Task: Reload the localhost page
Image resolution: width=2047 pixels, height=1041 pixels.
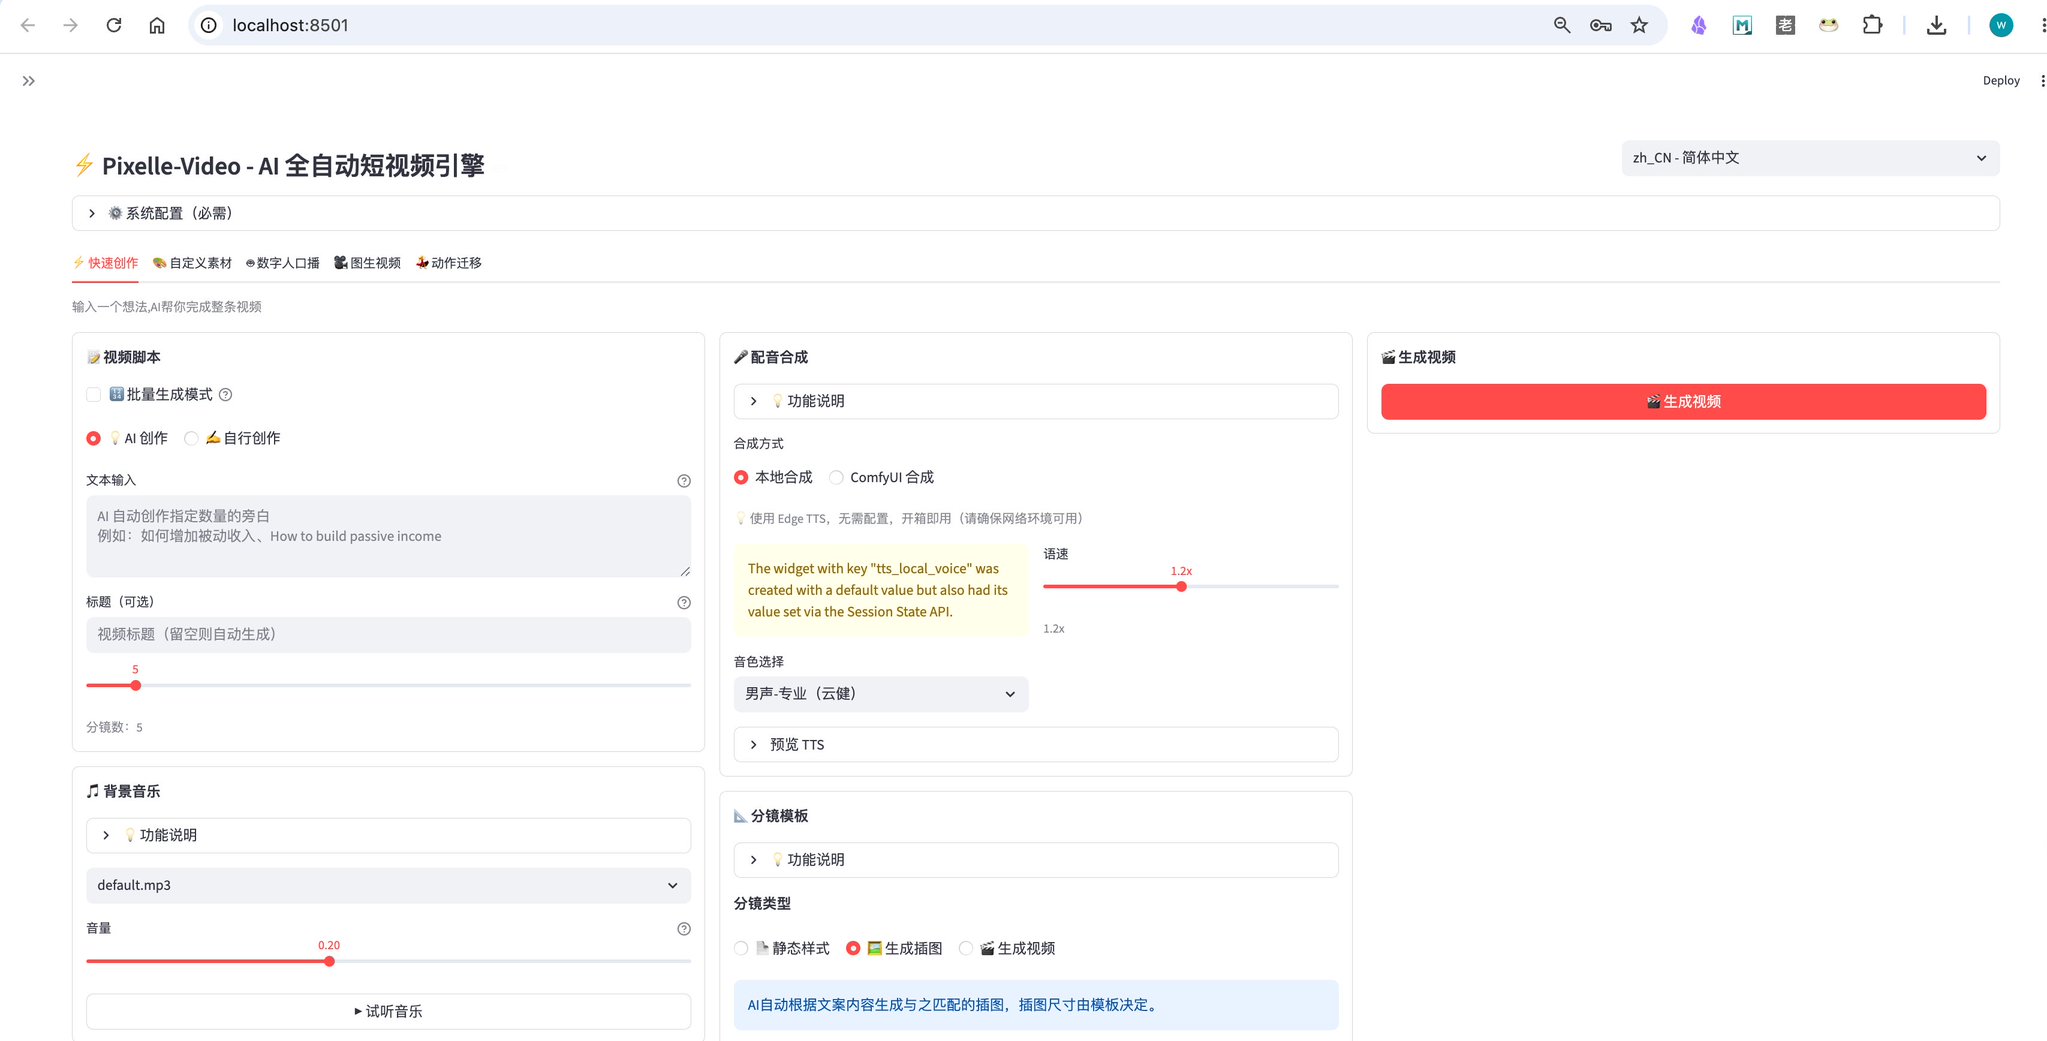Action: pos(114,25)
